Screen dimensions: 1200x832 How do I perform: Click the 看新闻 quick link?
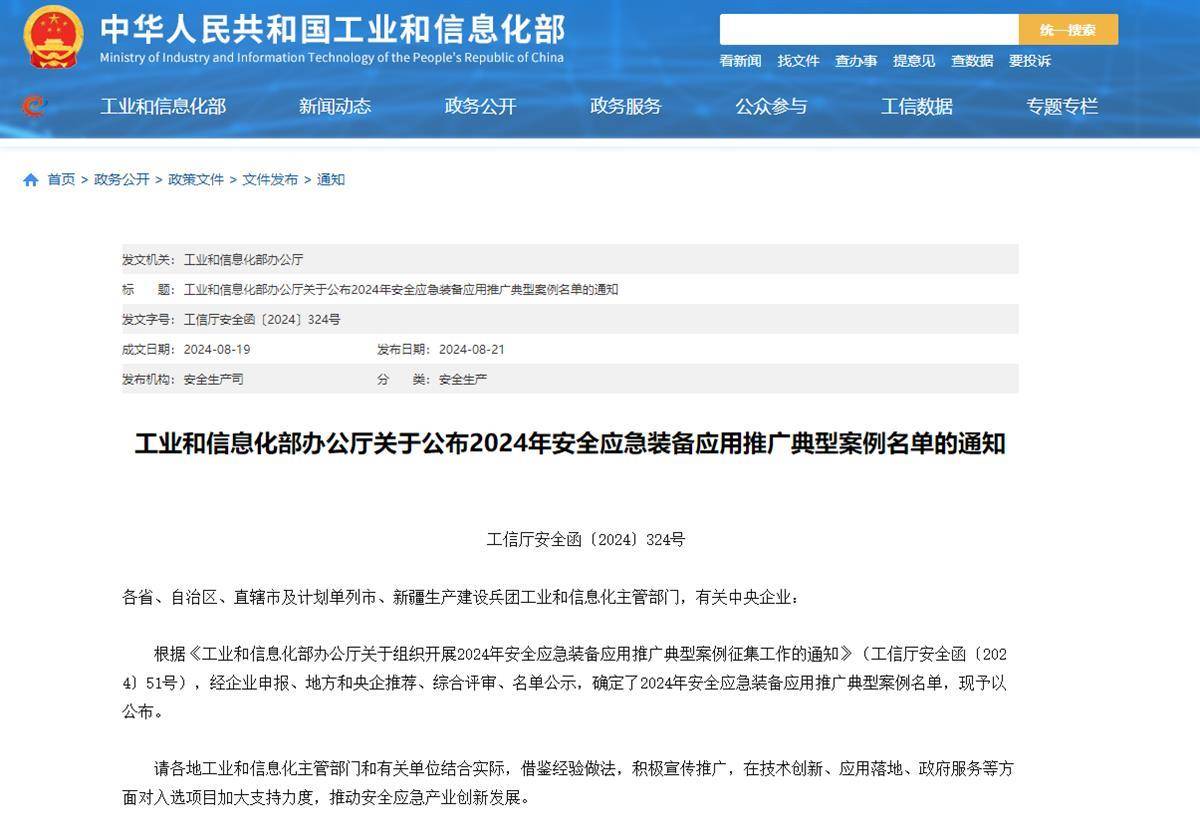[740, 61]
